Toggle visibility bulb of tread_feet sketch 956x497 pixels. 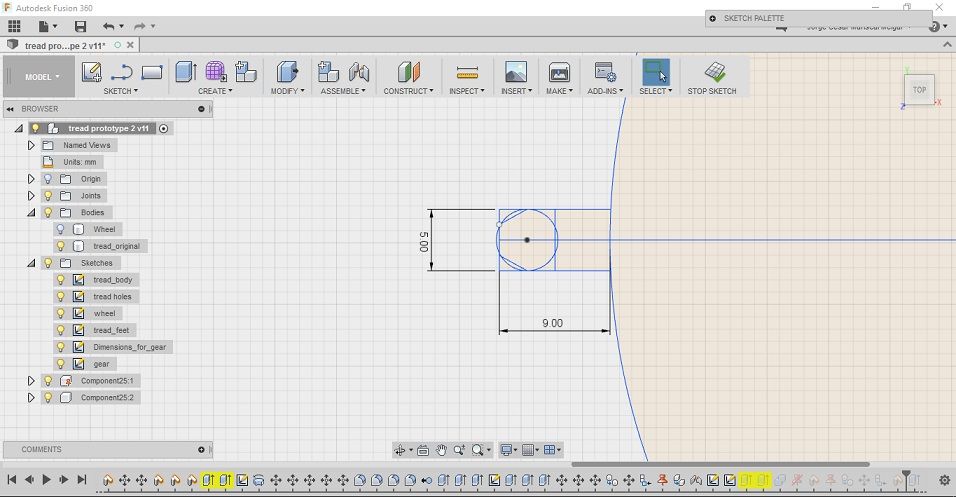[x=60, y=330]
